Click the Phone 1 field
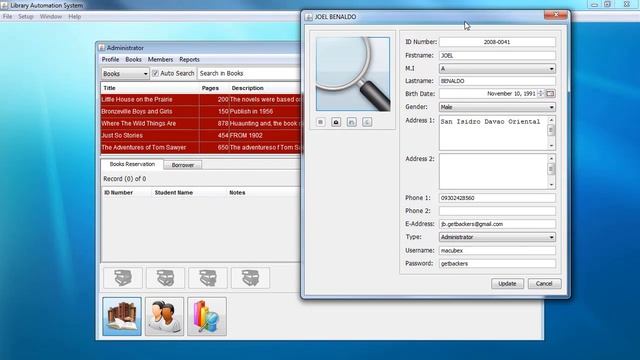This screenshot has height=360, width=640. (497, 198)
